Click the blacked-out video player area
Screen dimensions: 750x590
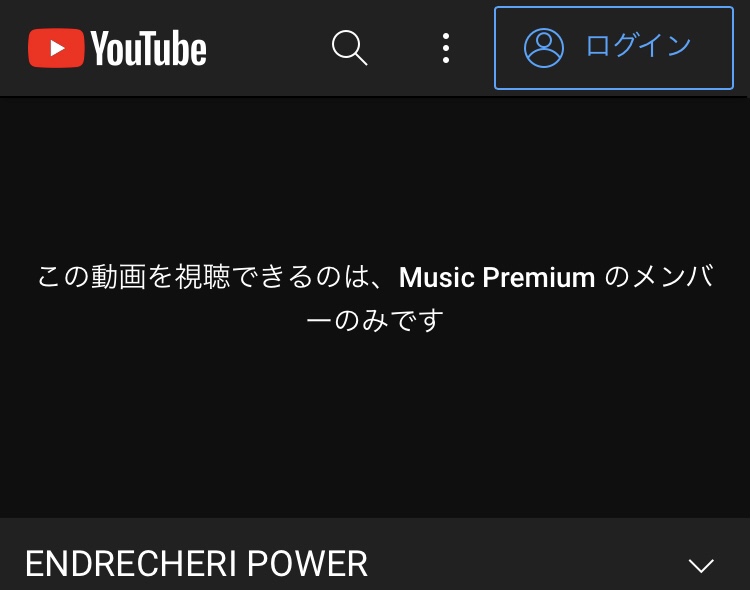[375, 307]
